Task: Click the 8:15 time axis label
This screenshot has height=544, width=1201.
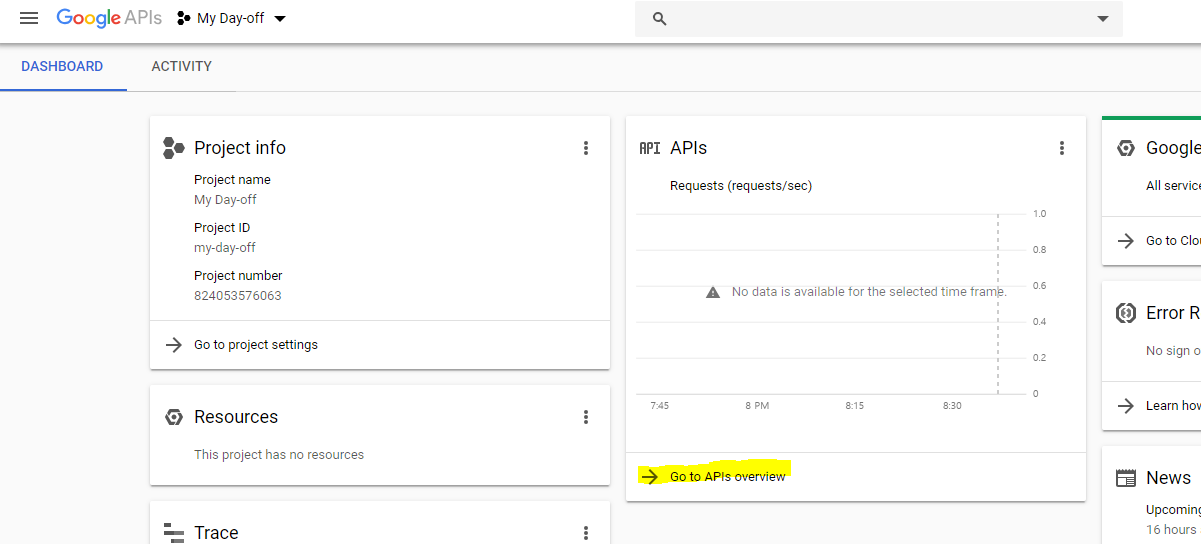Action: [x=854, y=406]
